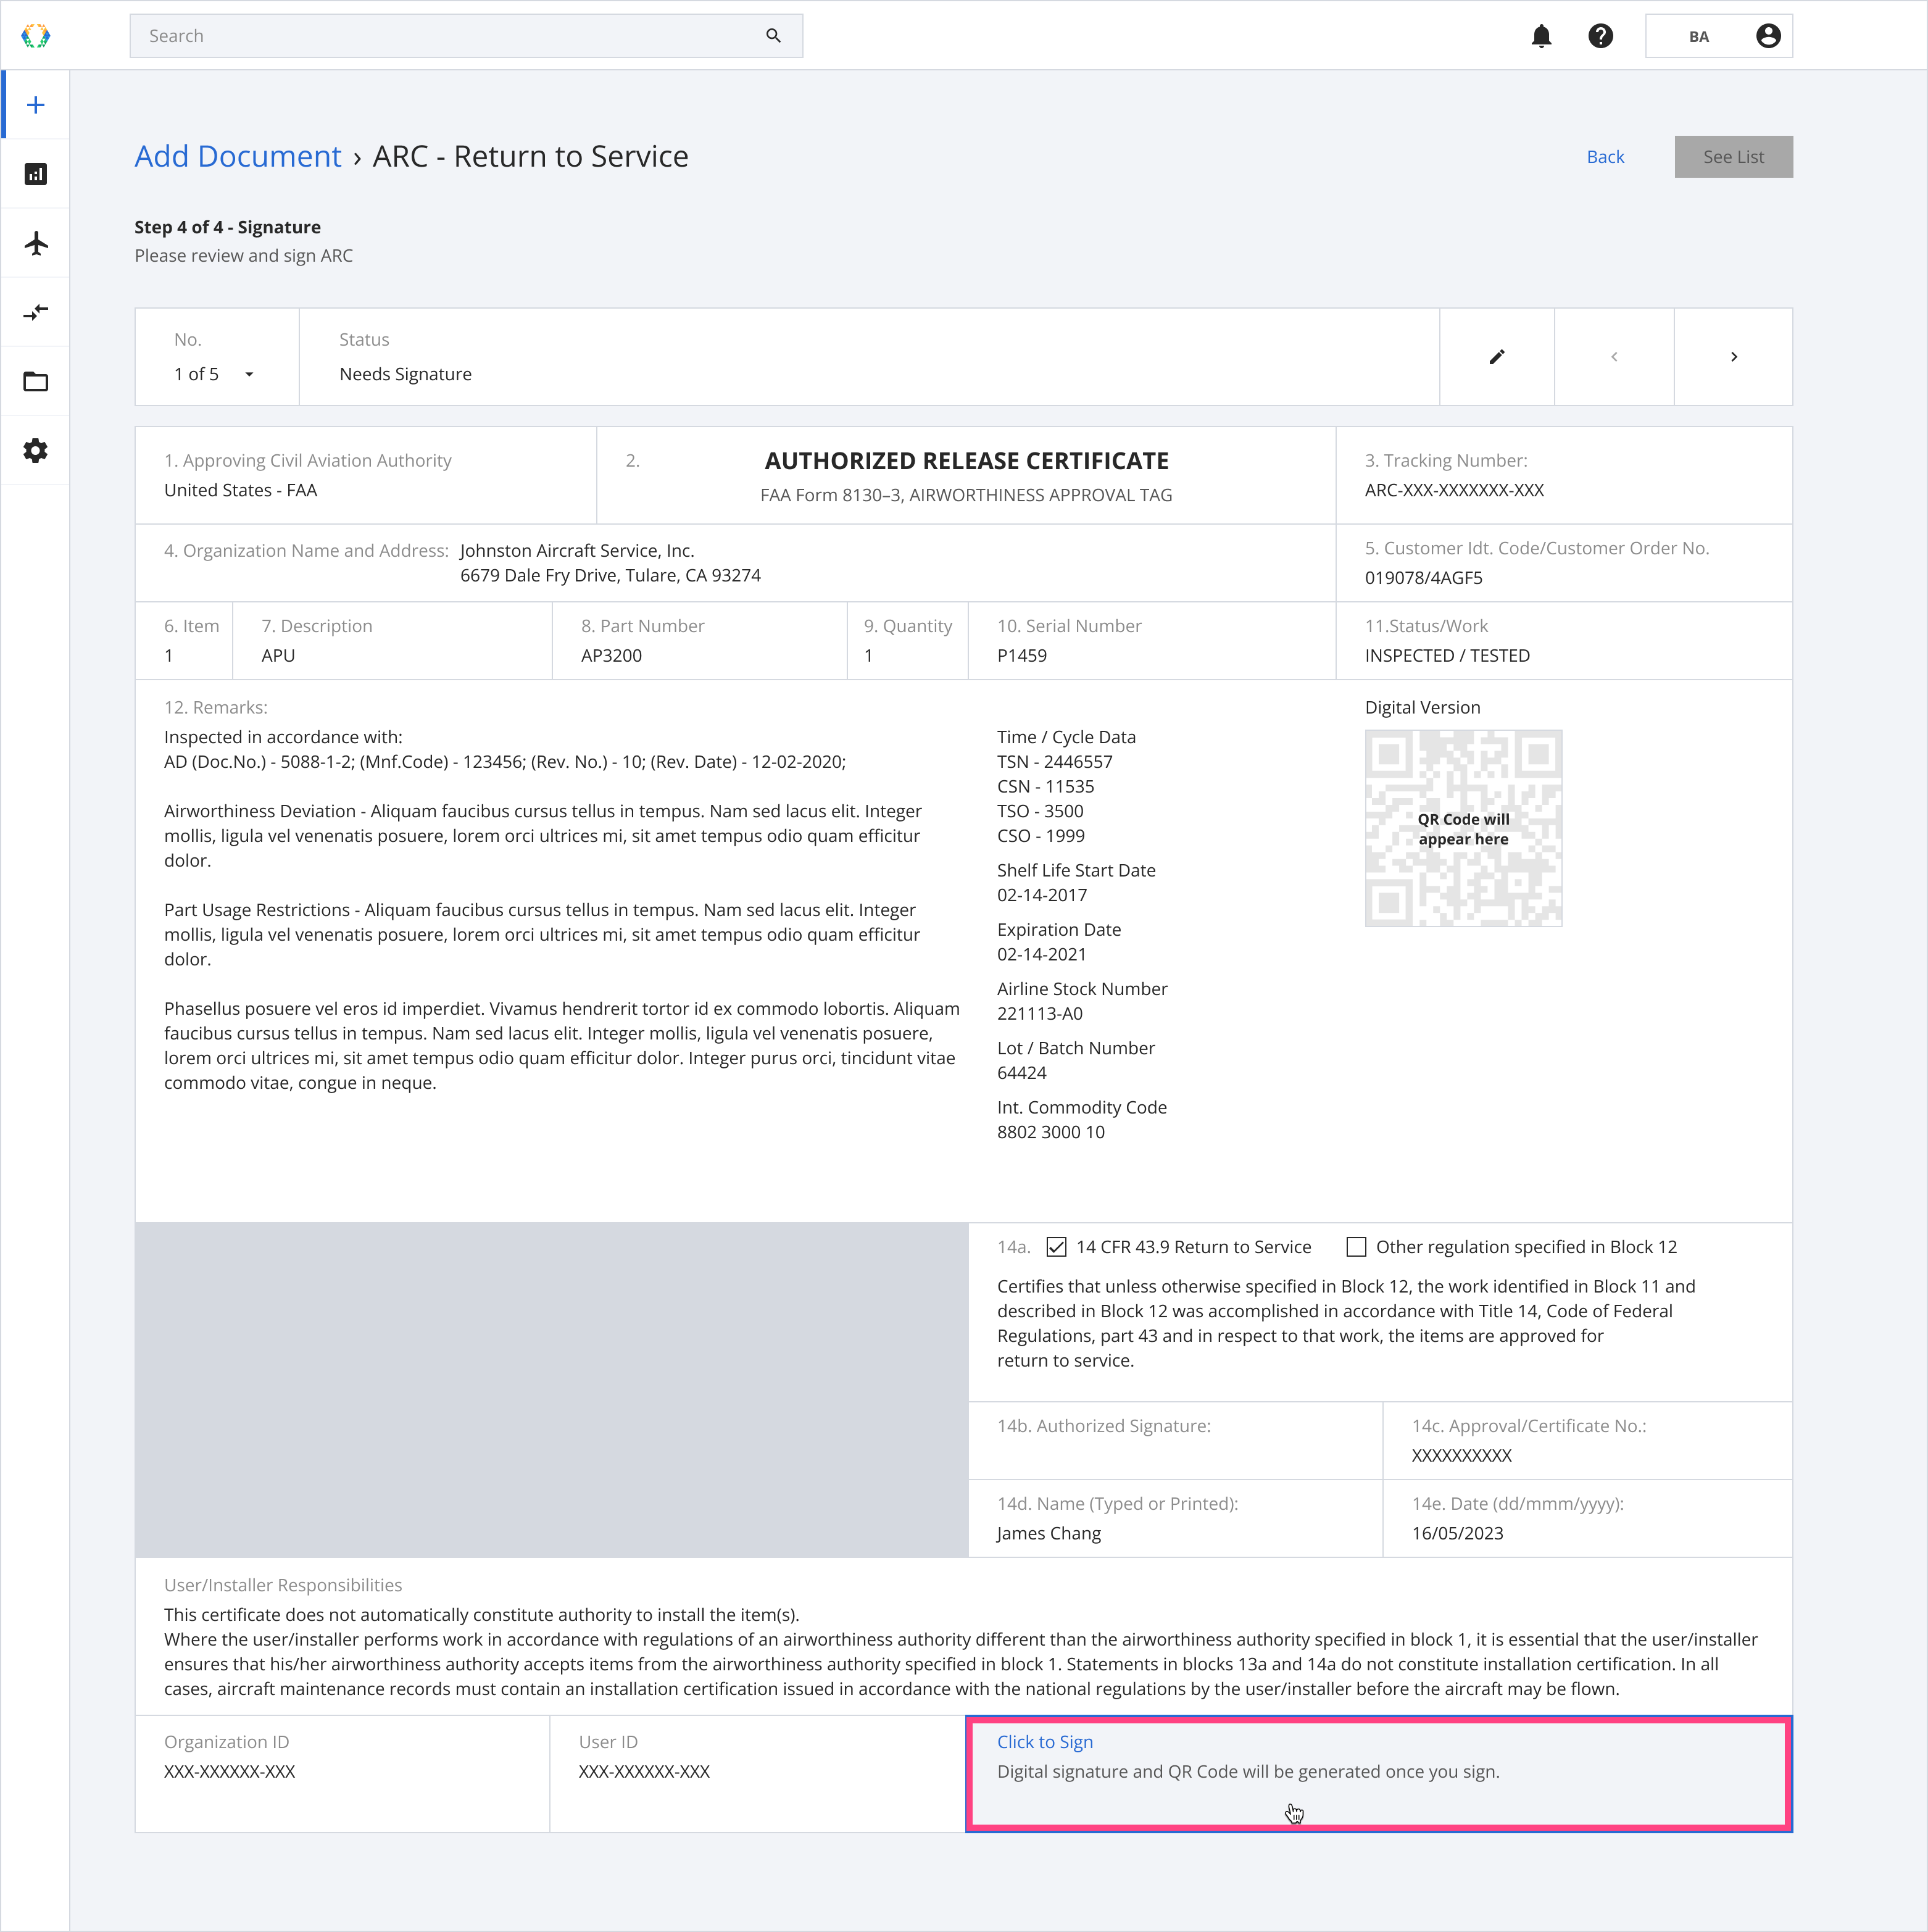The image size is (1928, 1932).
Task: Select TSO - 3500 value
Action: (1040, 811)
